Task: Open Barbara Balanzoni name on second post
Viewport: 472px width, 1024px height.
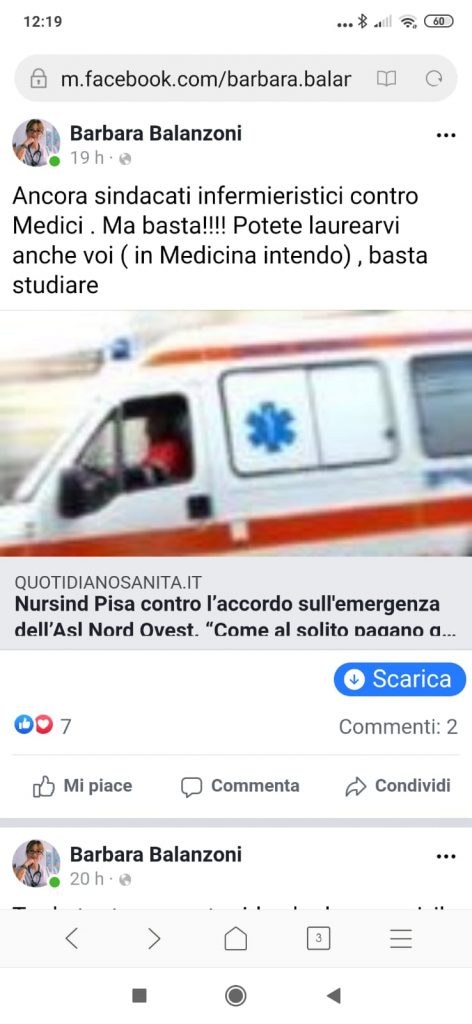Action: [x=155, y=854]
